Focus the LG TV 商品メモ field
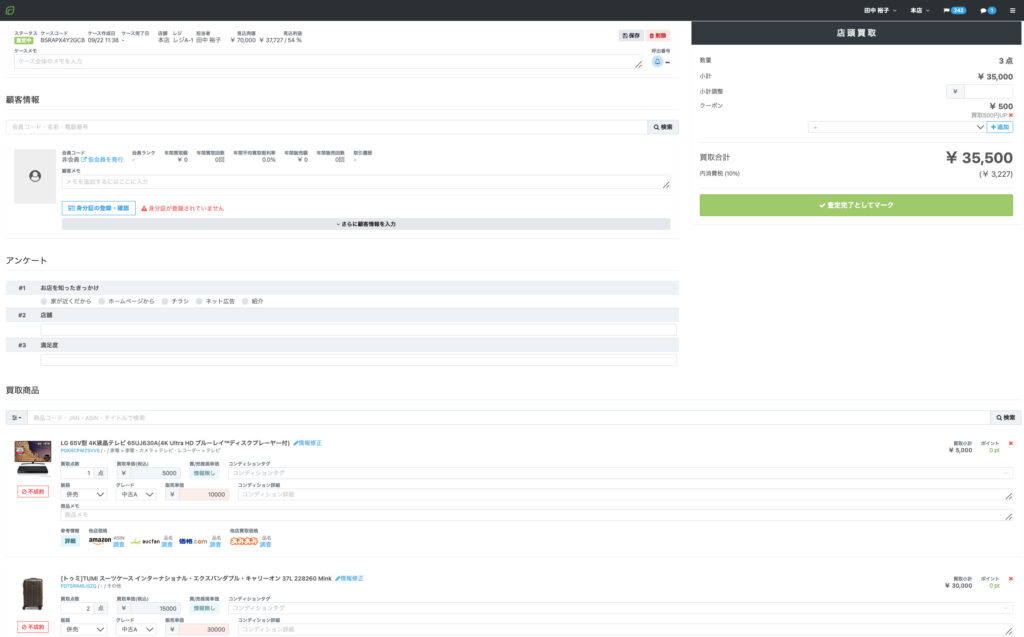The width and height of the screenshot is (1024, 637). point(537,515)
